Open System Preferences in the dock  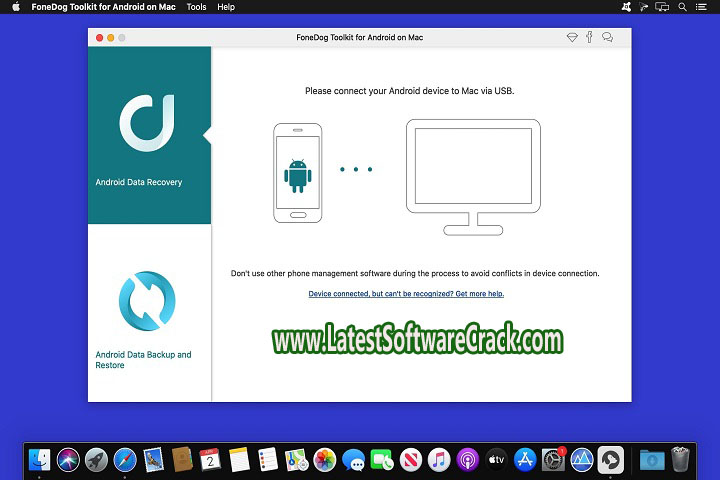click(553, 459)
